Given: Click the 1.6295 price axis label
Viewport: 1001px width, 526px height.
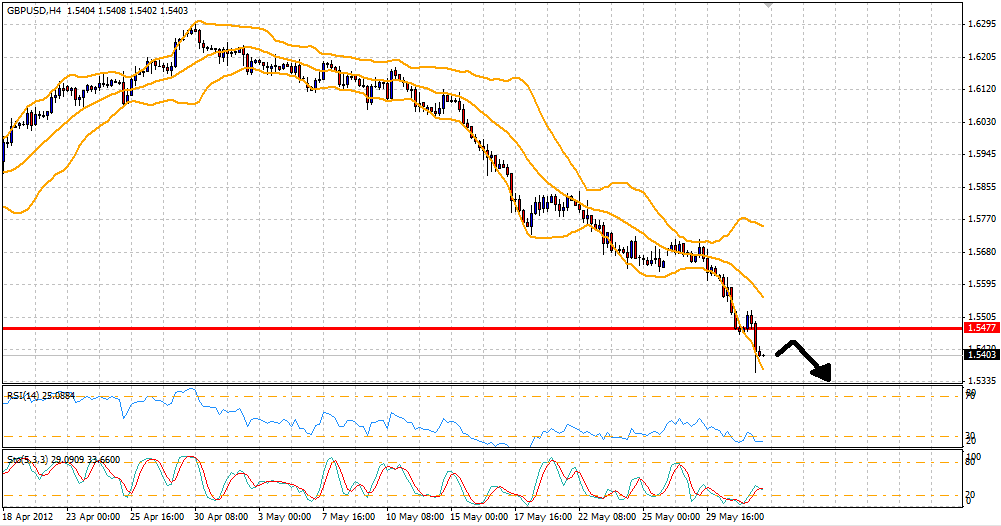Looking at the screenshot, I should 982,24.
